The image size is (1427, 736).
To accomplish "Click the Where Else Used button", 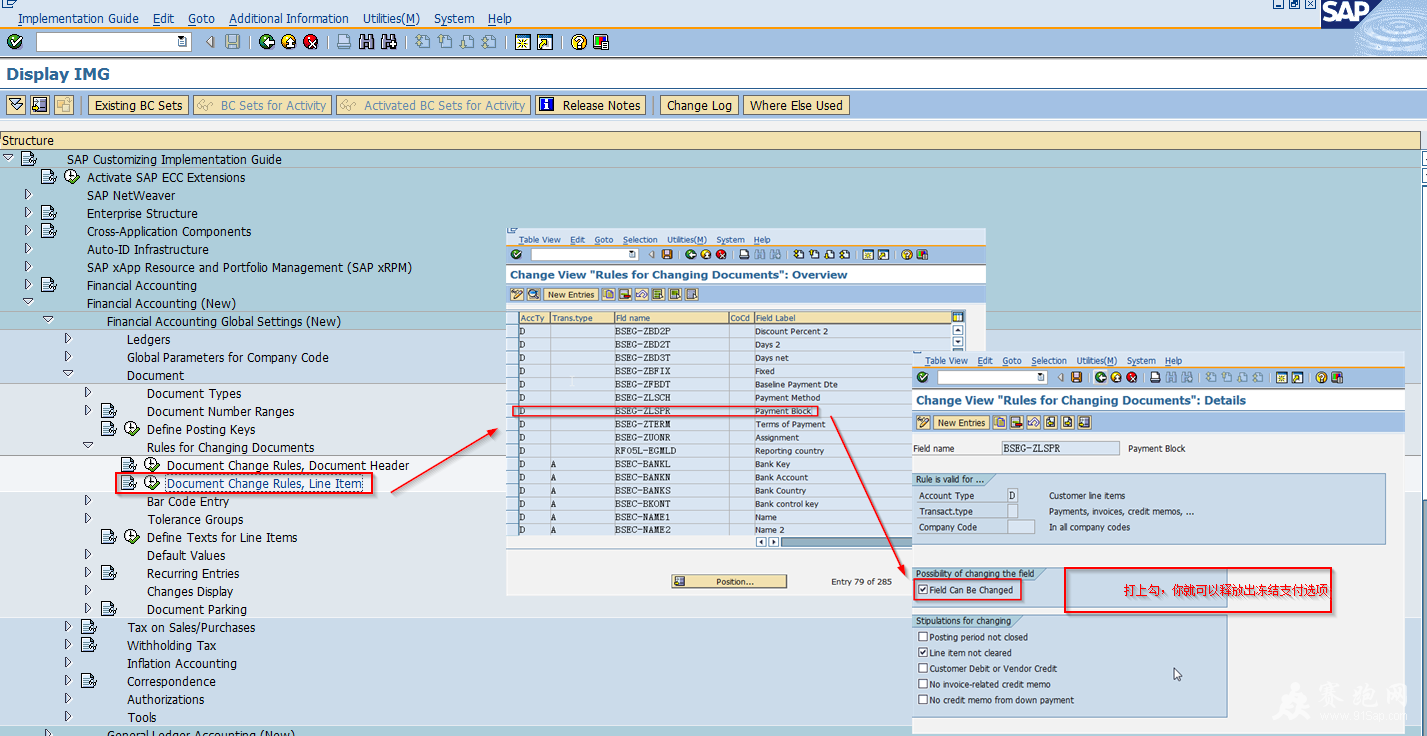I will [x=796, y=105].
